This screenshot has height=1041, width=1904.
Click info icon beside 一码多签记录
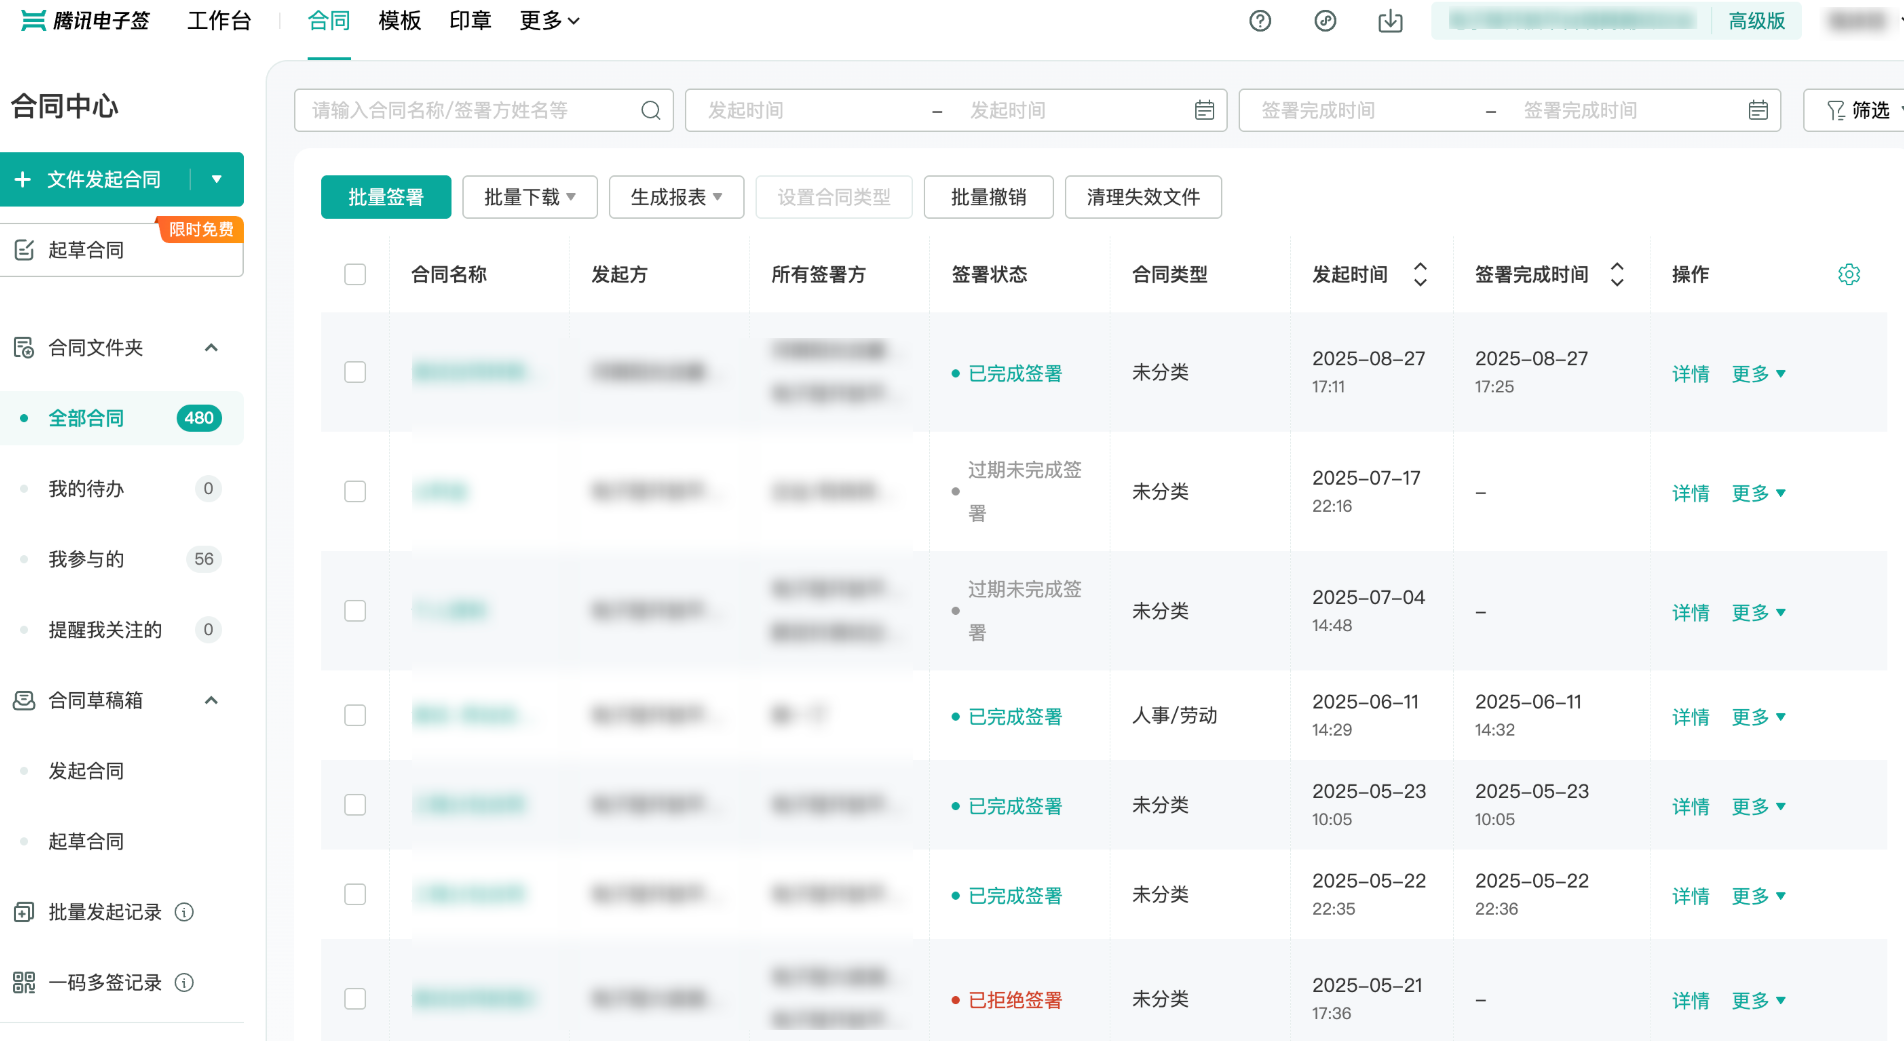184,982
